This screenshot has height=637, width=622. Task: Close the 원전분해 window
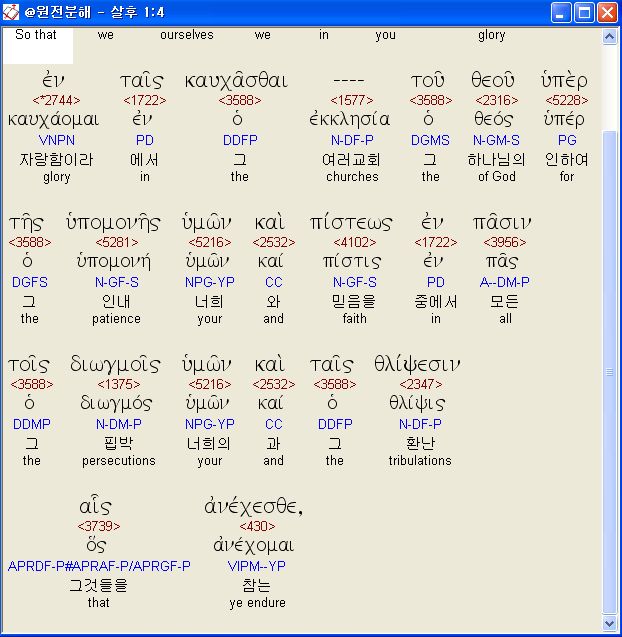607,12
